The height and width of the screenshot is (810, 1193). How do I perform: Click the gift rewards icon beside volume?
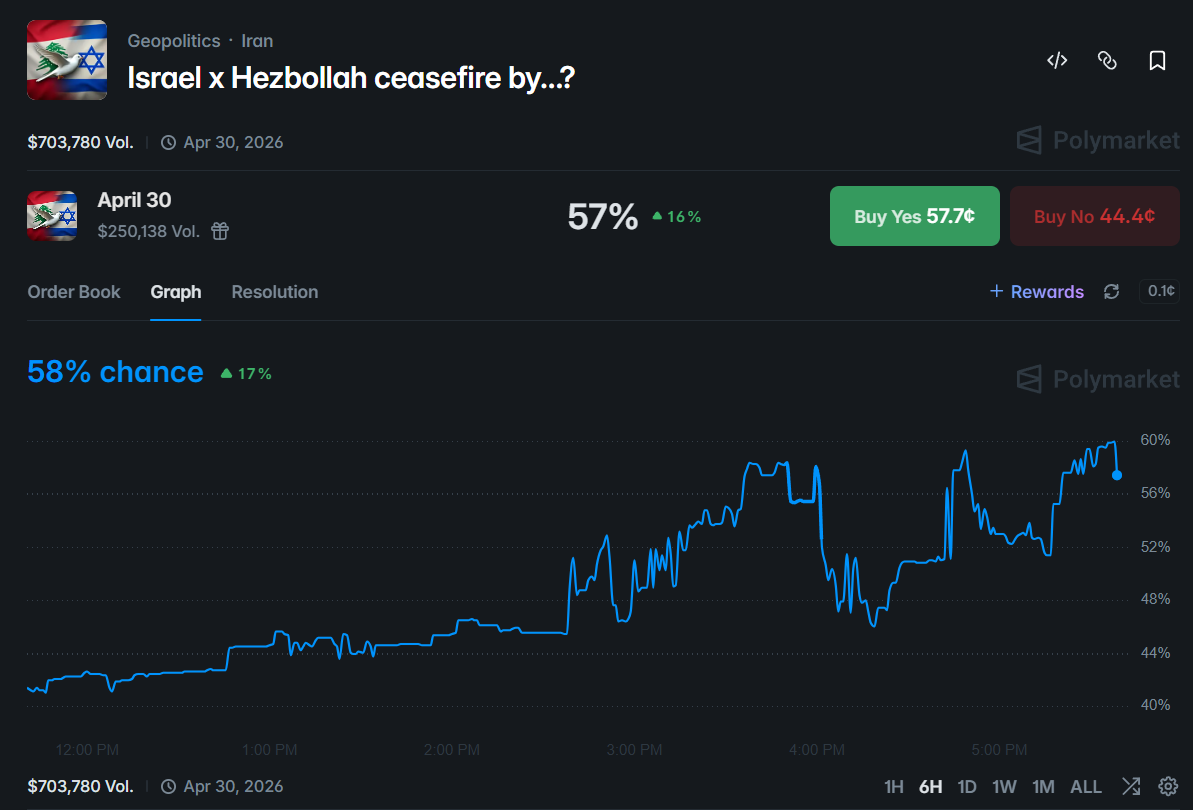pyautogui.click(x=220, y=232)
